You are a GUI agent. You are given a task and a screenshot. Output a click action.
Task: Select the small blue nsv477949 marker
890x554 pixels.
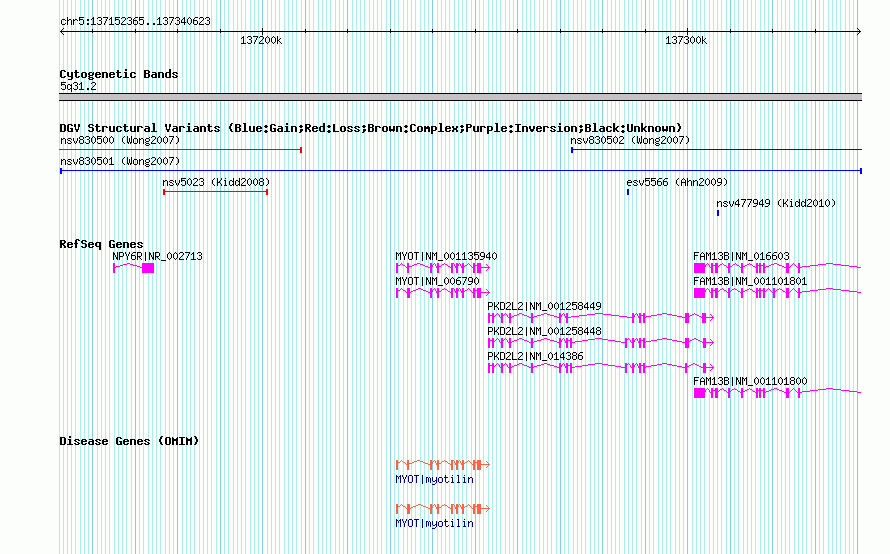[x=718, y=213]
